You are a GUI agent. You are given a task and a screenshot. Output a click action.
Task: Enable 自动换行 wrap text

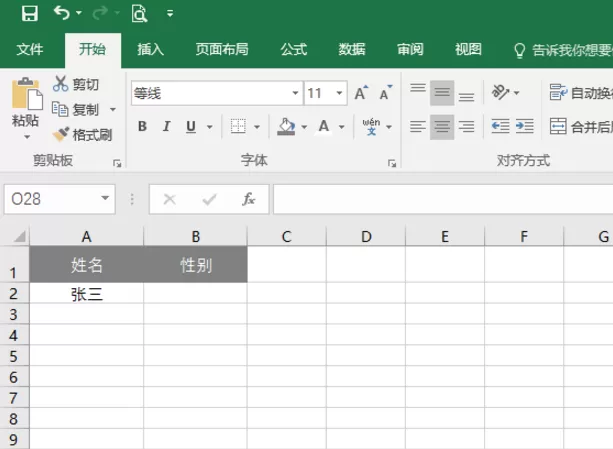click(x=581, y=93)
